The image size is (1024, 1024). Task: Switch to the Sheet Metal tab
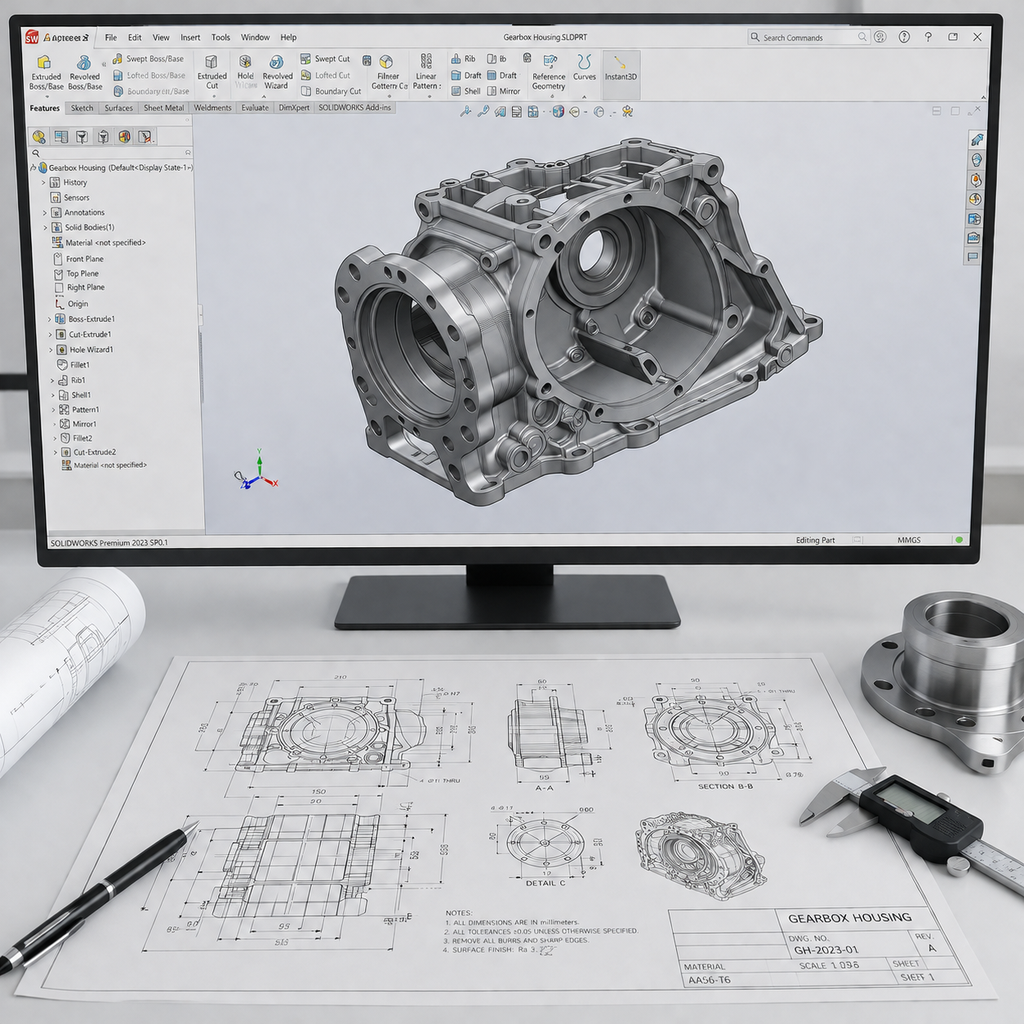pos(163,108)
